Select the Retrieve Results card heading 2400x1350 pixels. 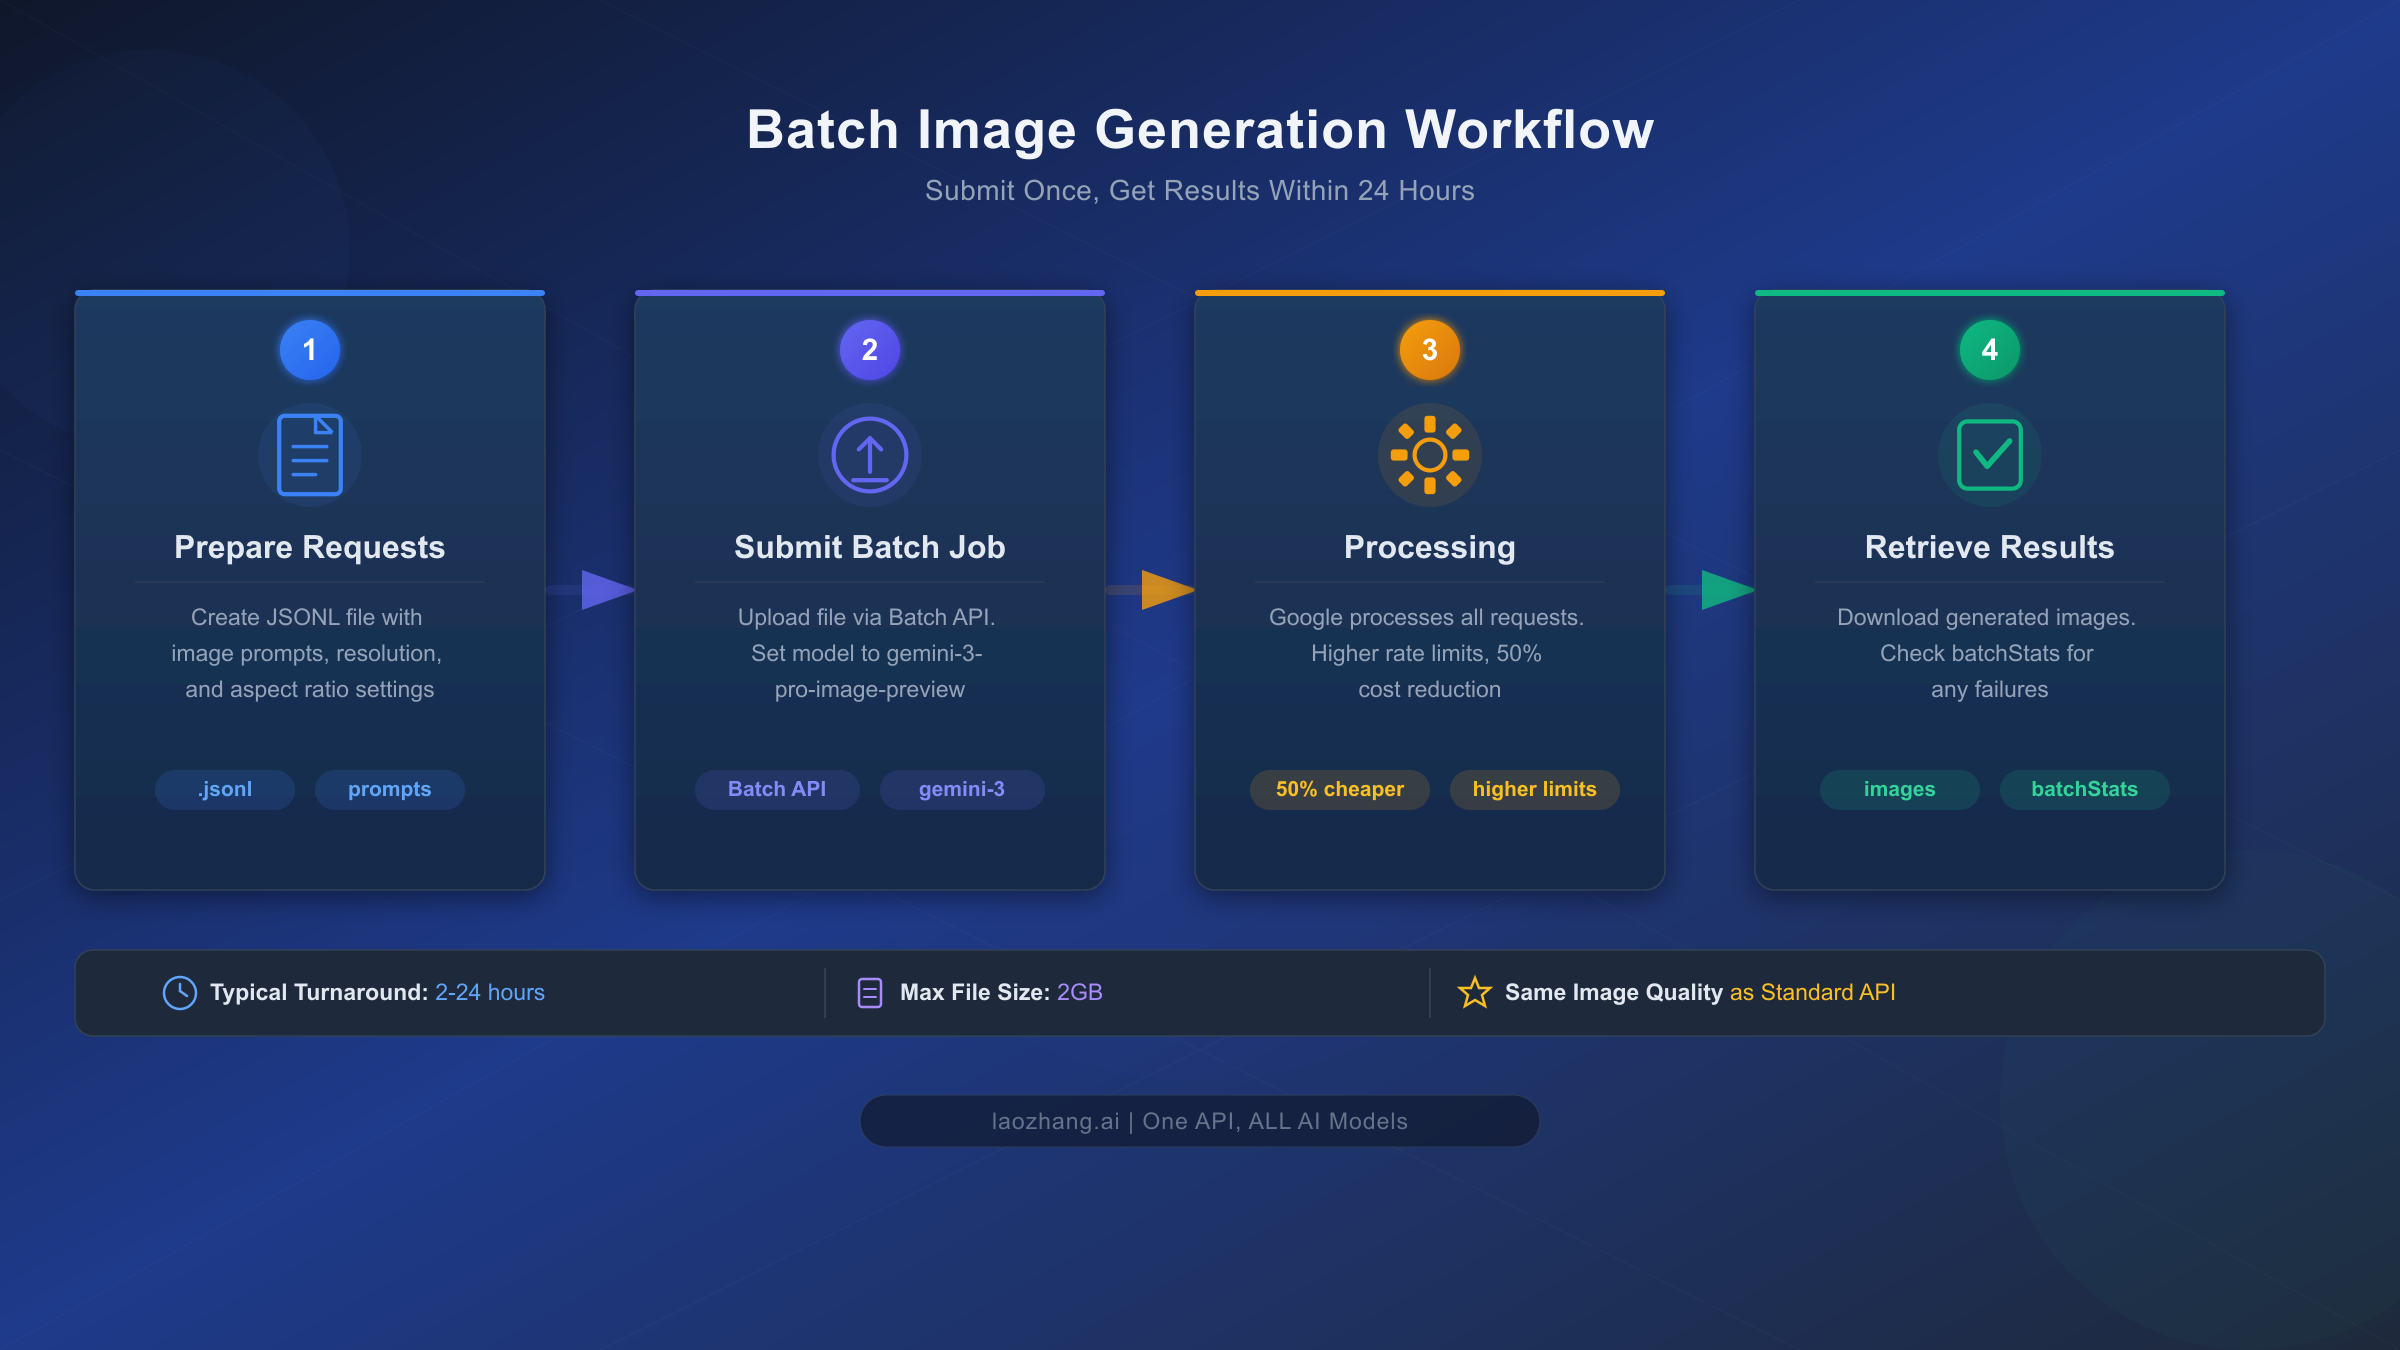coord(1989,547)
